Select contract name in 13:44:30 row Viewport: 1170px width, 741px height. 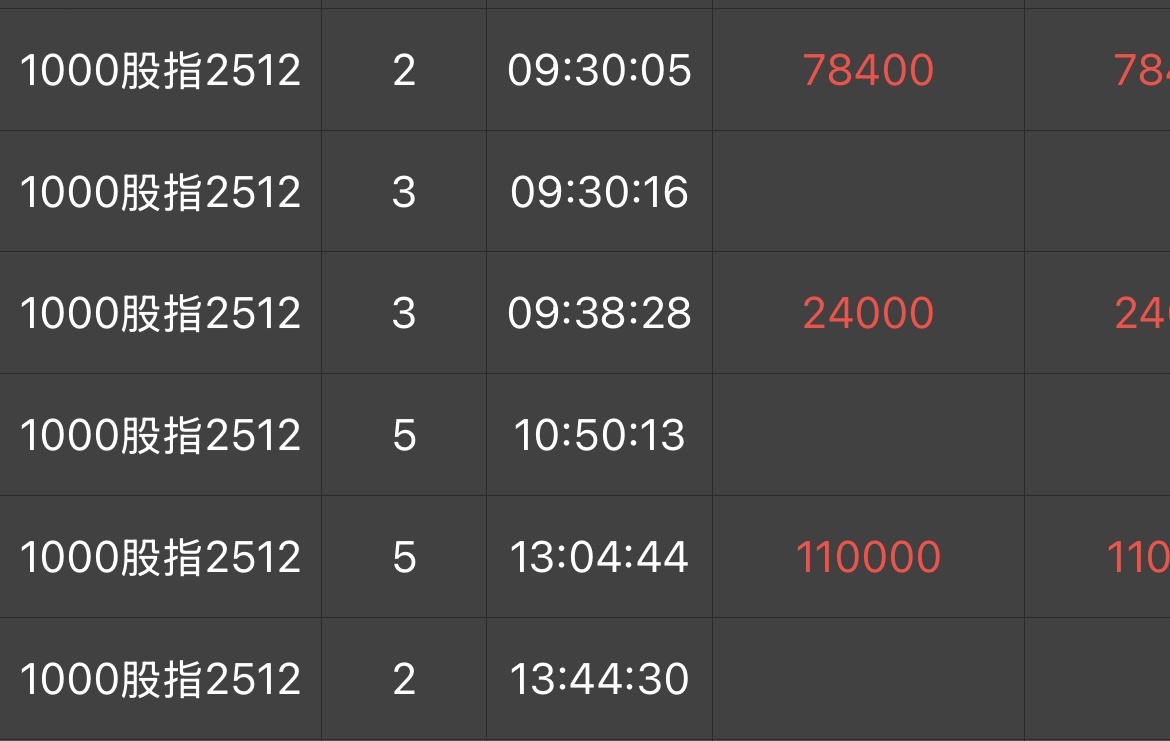click(160, 678)
